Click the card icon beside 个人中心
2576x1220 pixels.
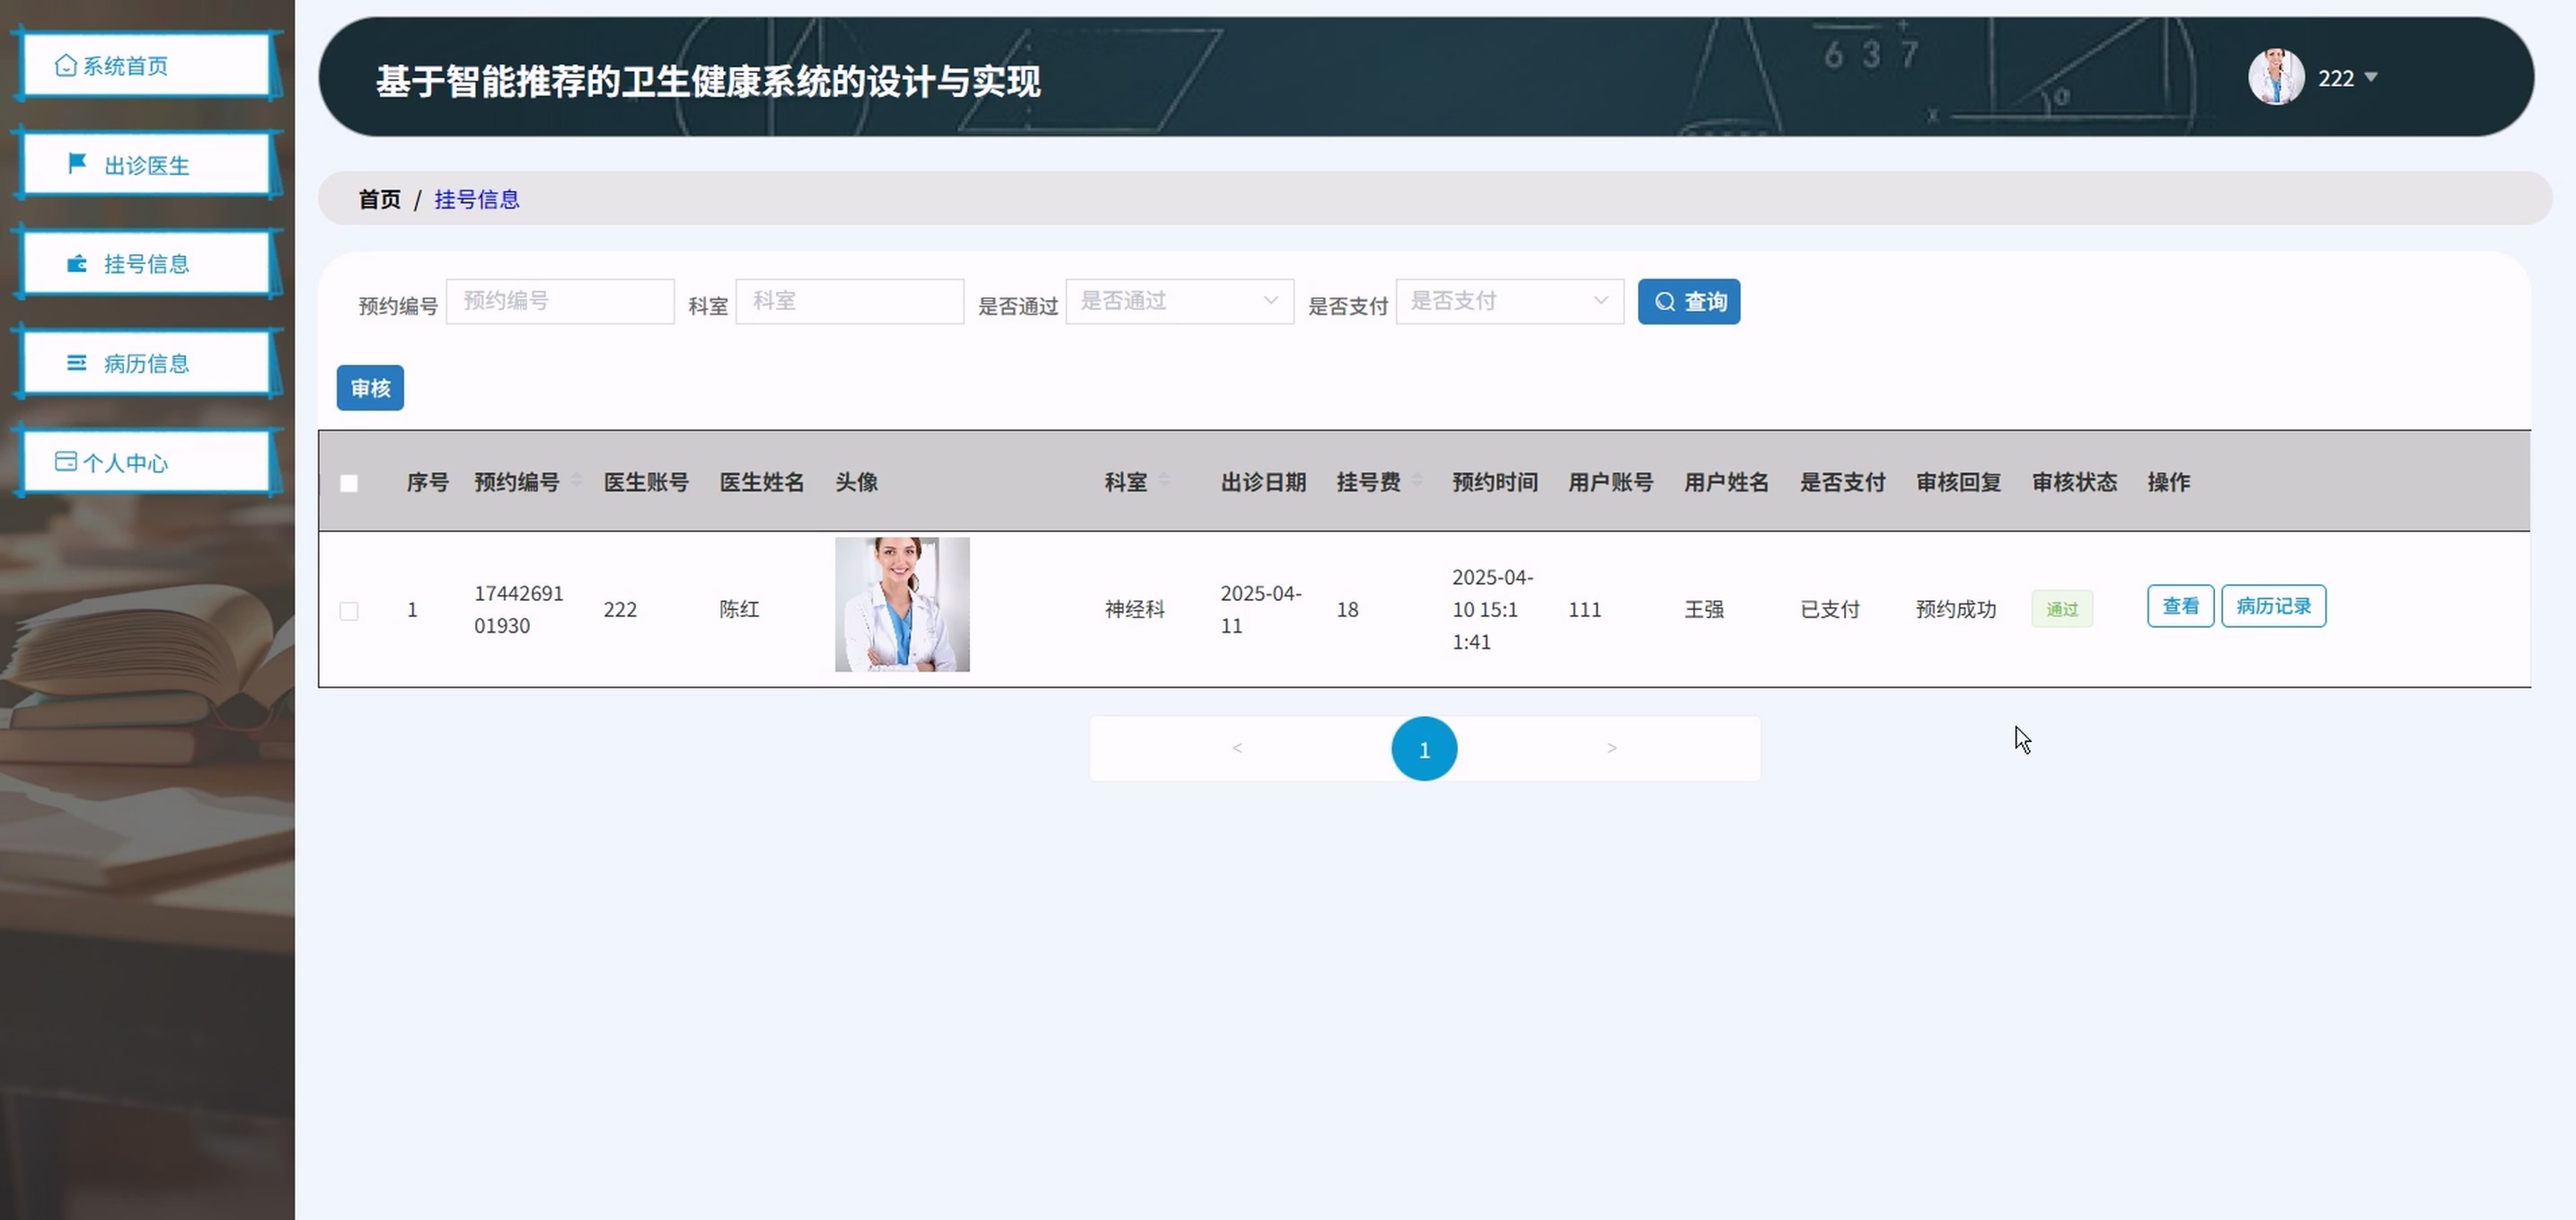click(x=66, y=461)
